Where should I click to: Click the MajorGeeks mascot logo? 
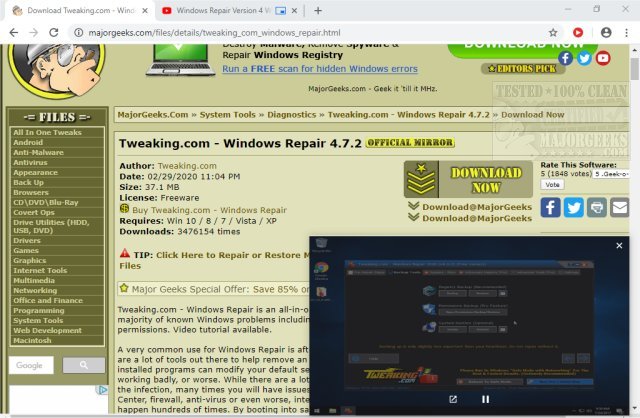click(x=56, y=70)
